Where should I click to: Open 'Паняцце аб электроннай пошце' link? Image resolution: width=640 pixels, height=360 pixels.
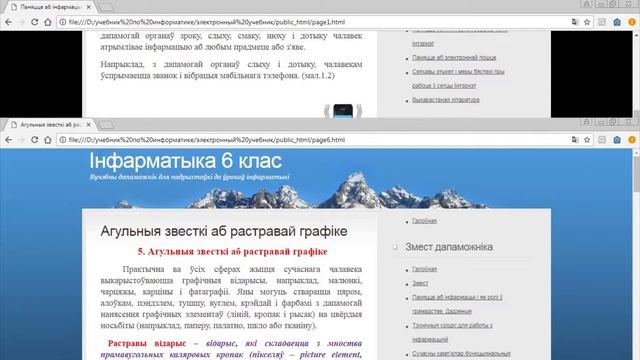click(454, 58)
